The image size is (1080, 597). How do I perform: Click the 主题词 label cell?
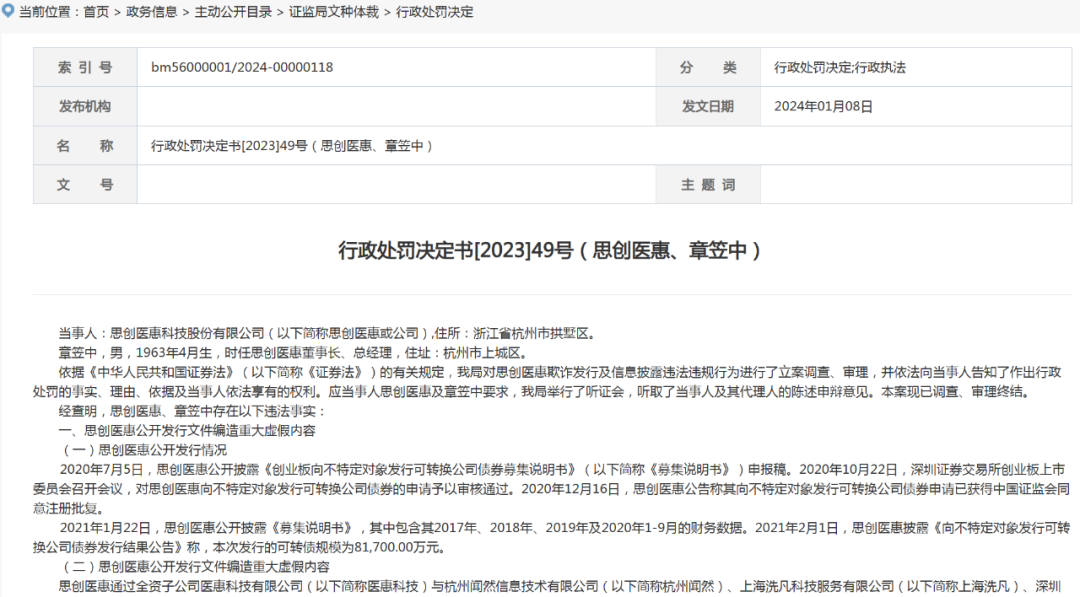708,185
